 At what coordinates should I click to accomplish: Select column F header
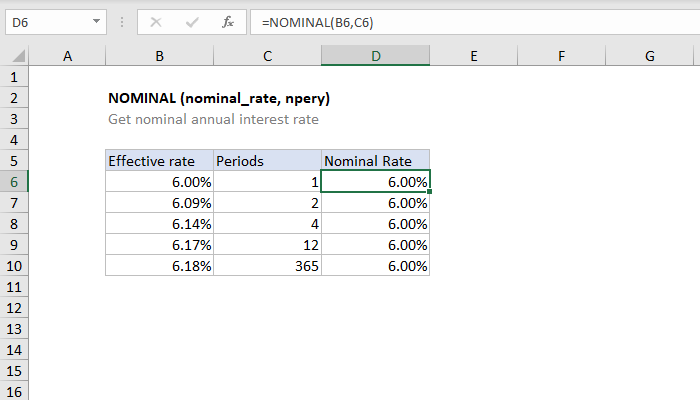pos(562,56)
